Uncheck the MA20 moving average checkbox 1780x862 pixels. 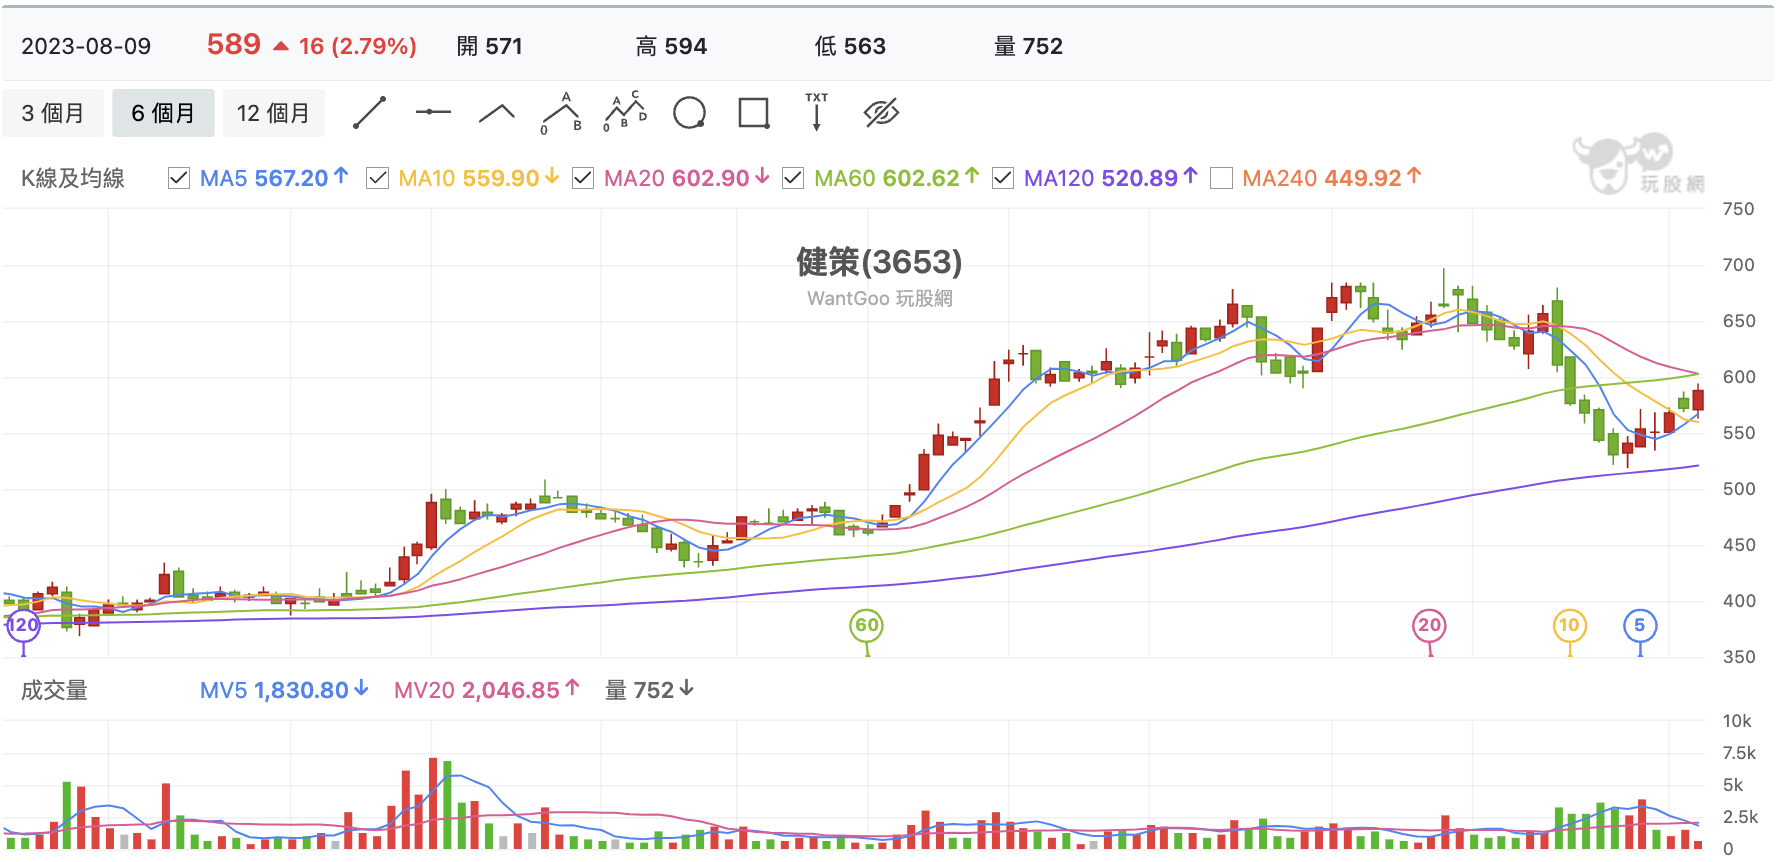pyautogui.click(x=583, y=178)
